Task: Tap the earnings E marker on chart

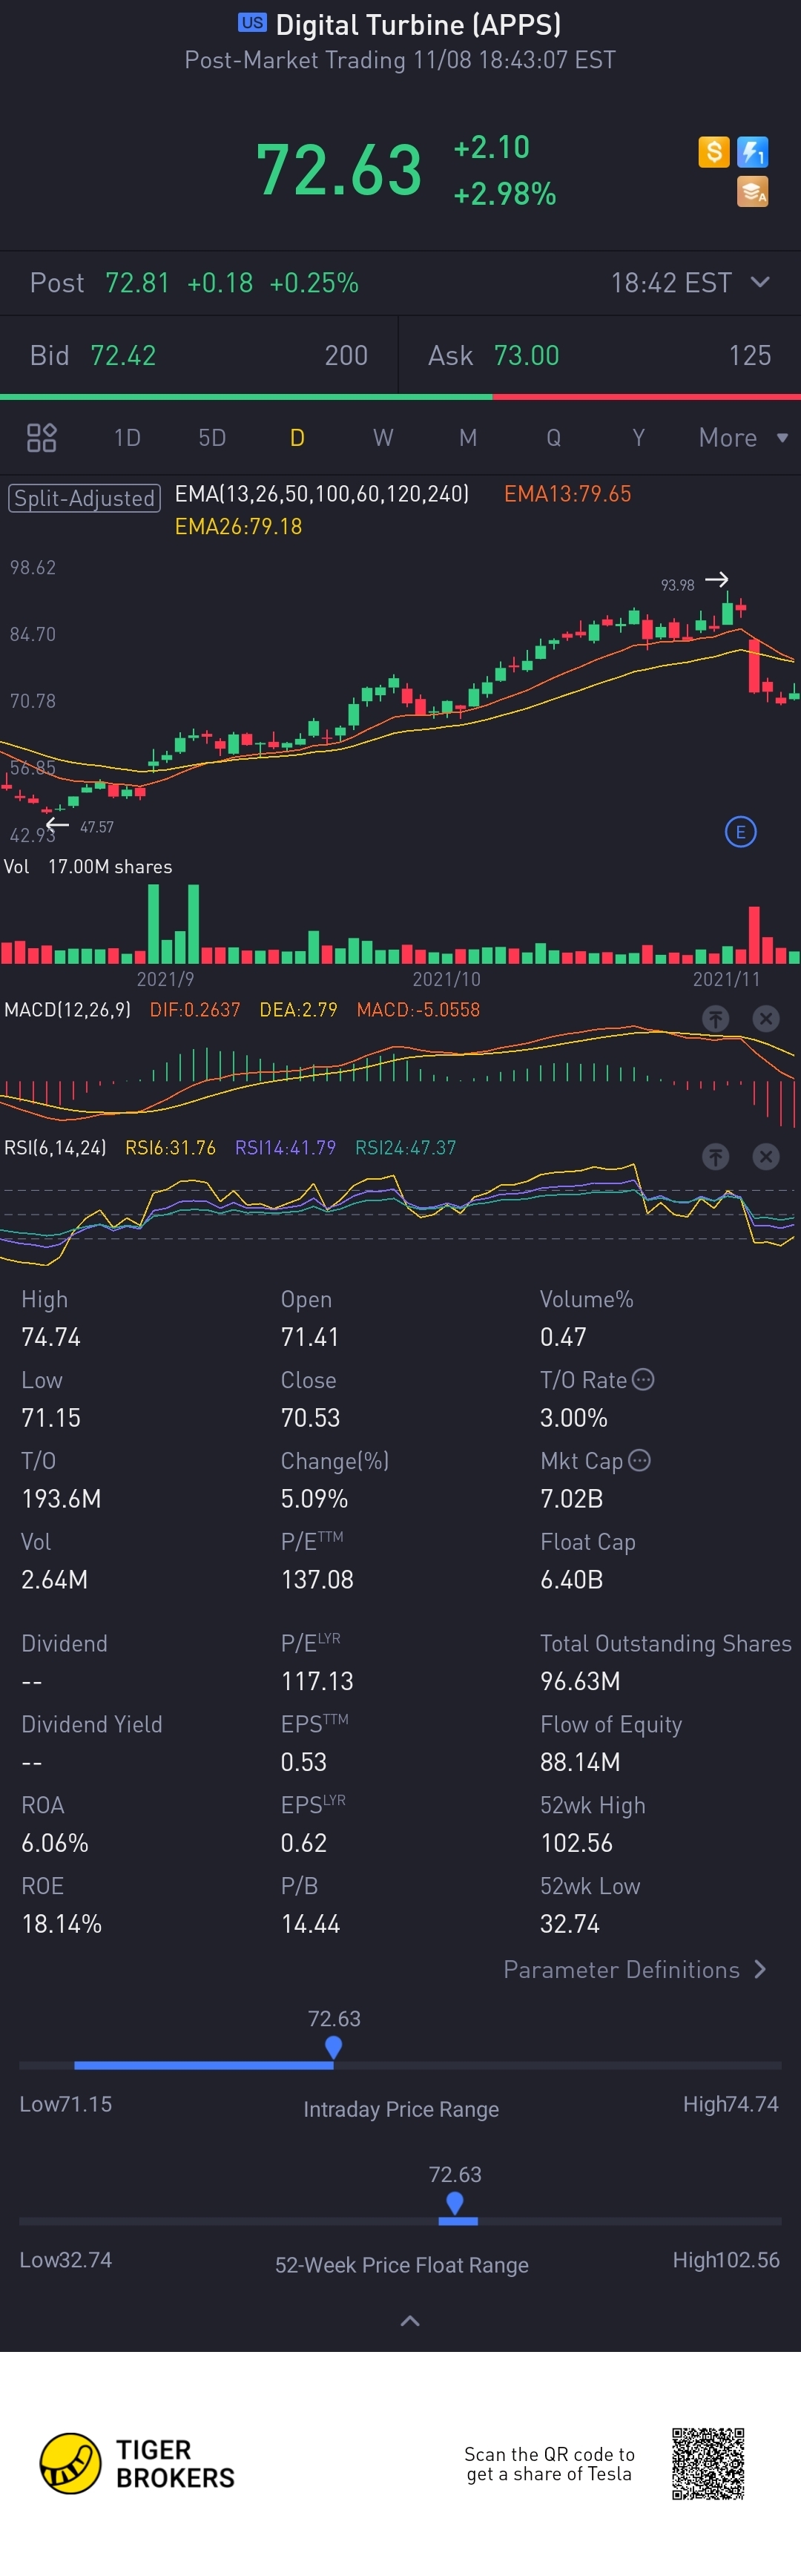Action: click(x=740, y=832)
